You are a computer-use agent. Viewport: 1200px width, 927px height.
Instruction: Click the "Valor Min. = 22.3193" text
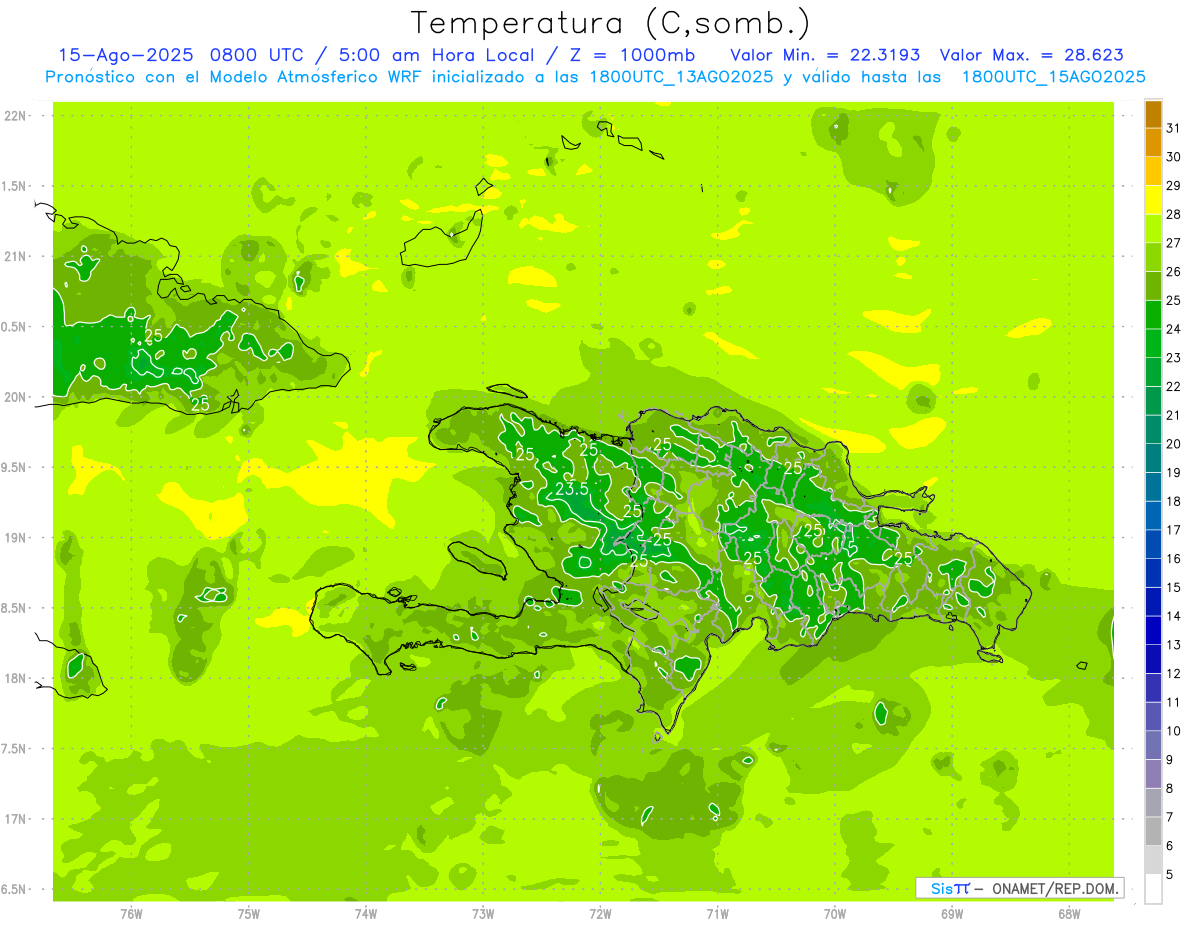(x=825, y=55)
